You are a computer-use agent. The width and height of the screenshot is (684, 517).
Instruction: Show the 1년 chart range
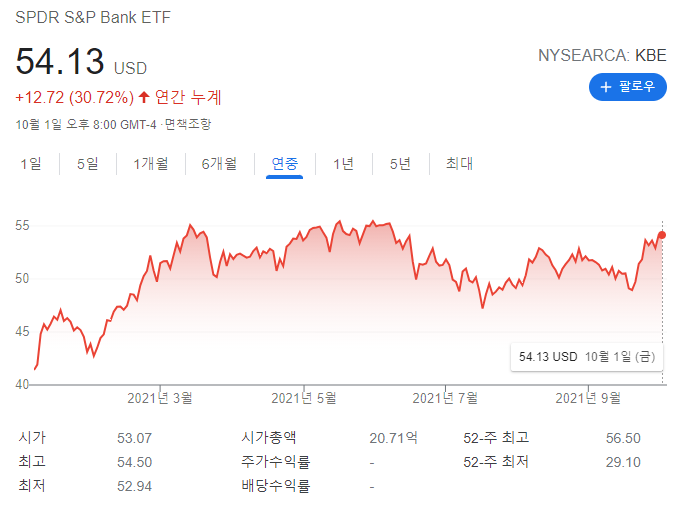tap(343, 164)
